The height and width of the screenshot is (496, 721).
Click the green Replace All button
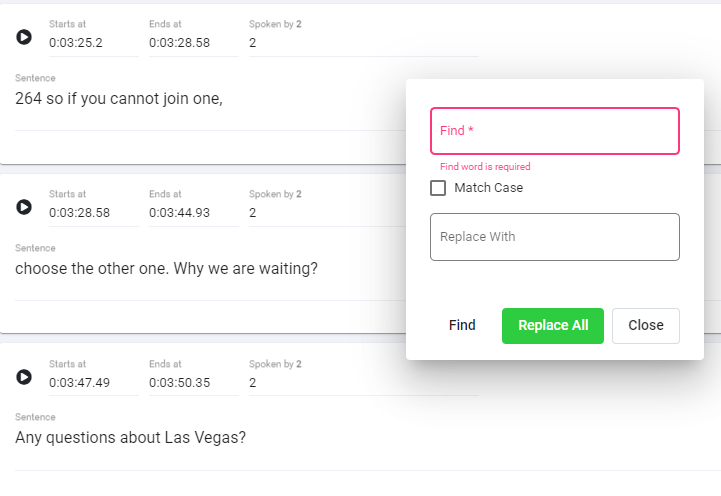(x=553, y=325)
